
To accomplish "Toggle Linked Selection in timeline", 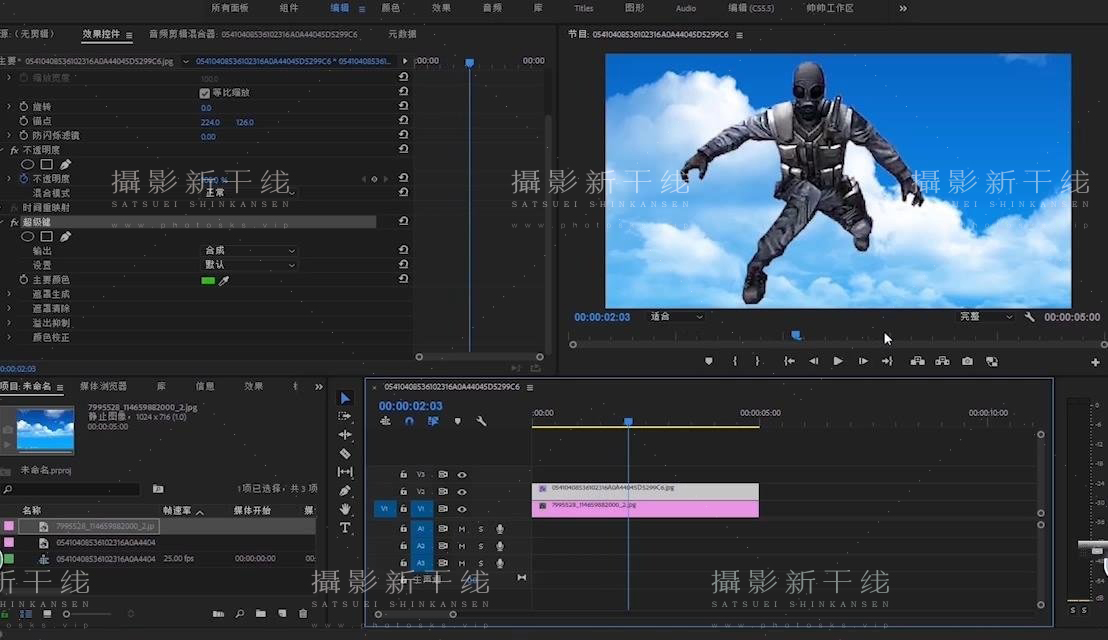I will coord(433,421).
